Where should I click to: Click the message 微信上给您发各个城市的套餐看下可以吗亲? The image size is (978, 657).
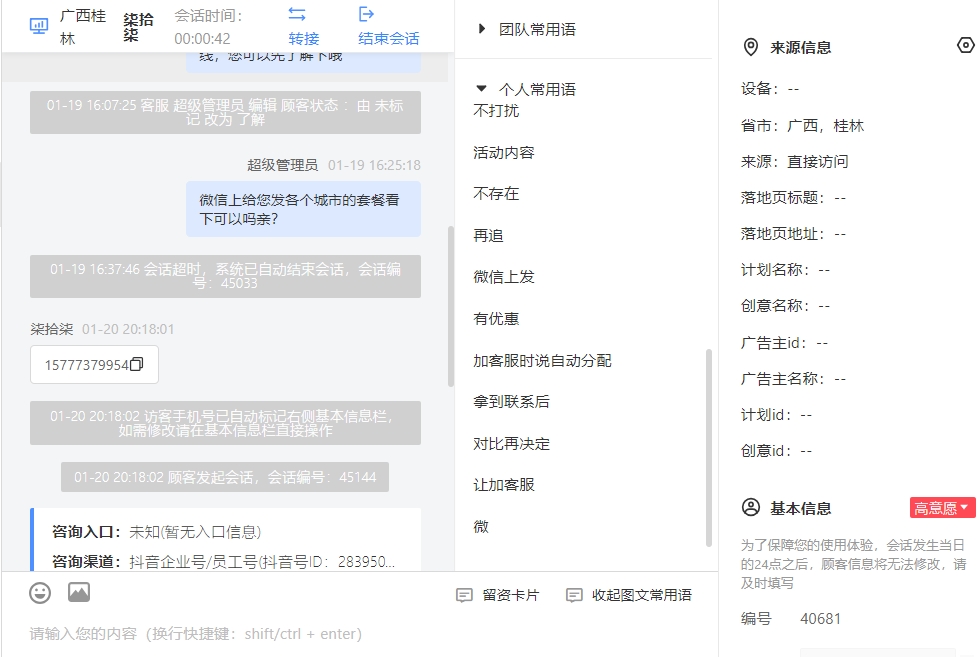[303, 209]
